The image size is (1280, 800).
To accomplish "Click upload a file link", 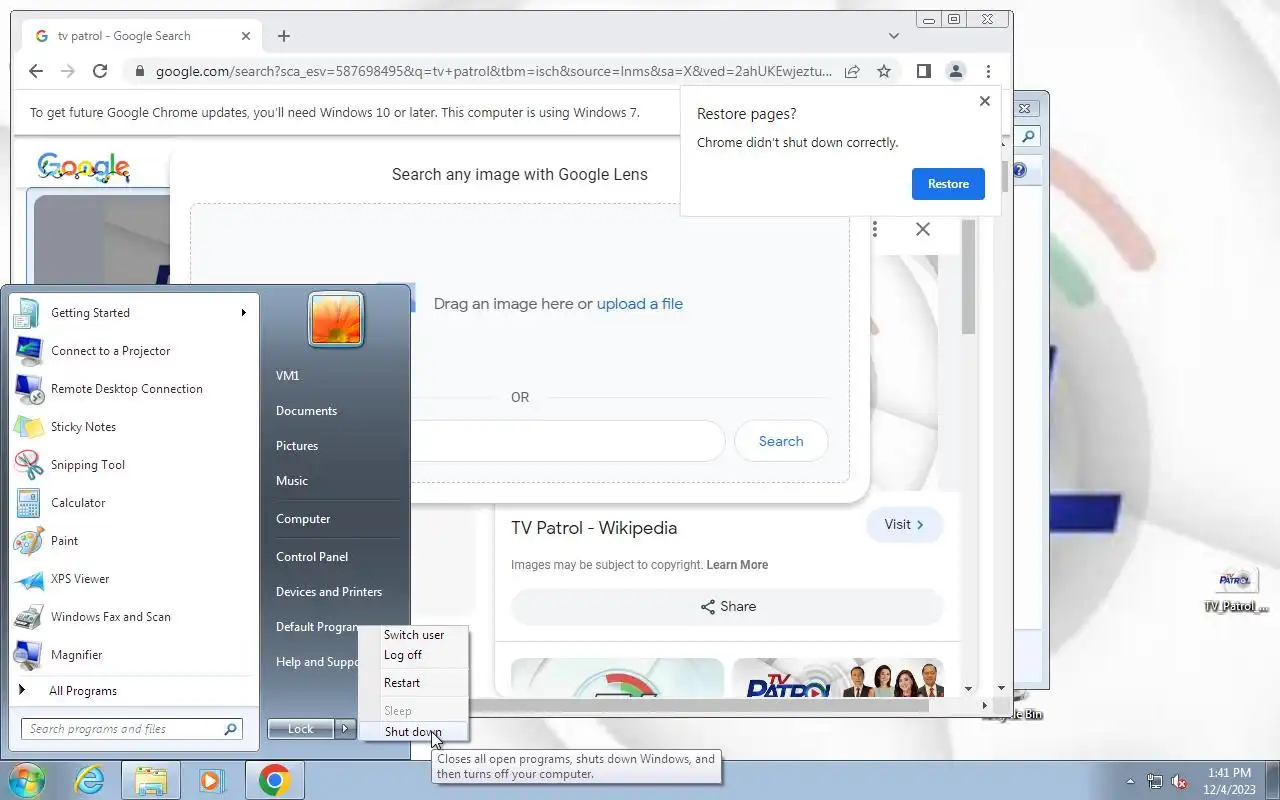I will (x=640, y=304).
